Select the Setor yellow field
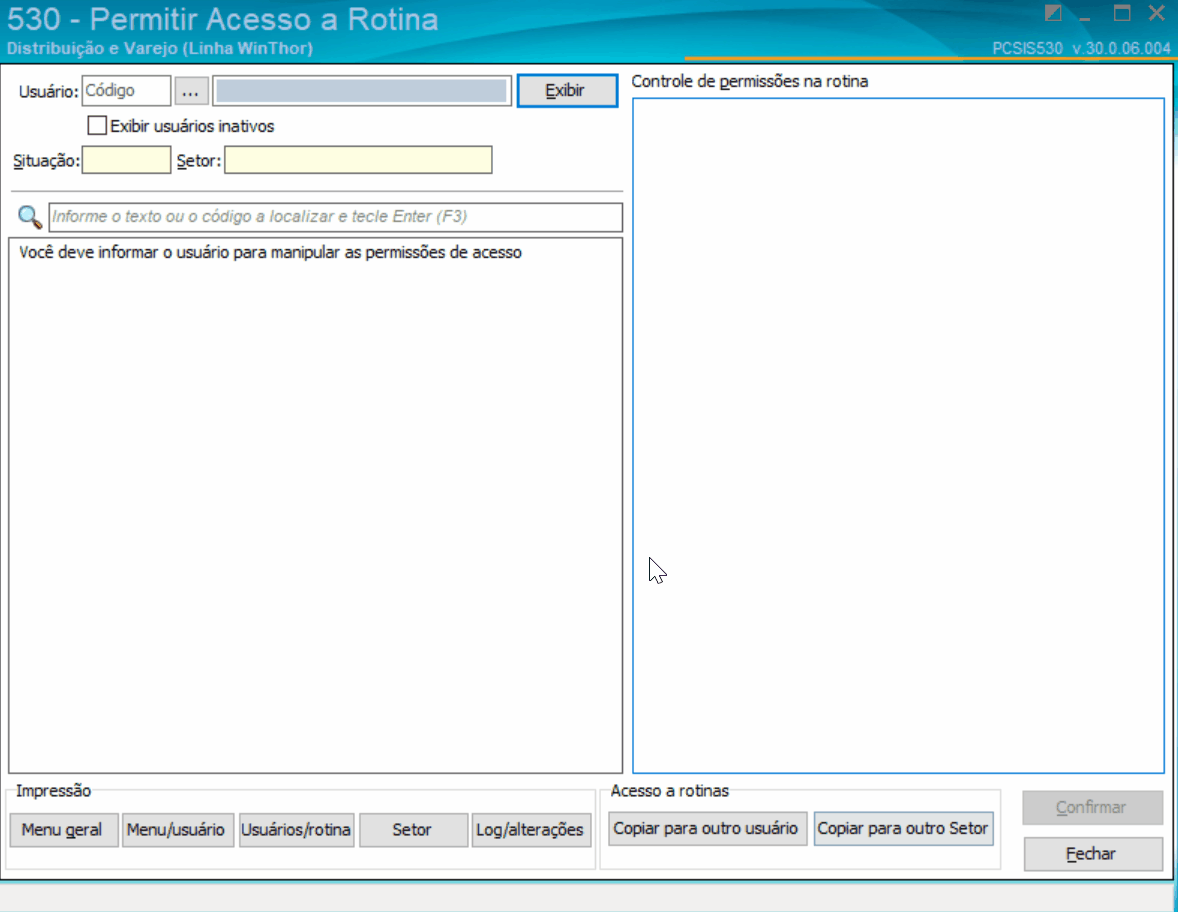Screen dimensions: 1178x912 tap(358, 160)
